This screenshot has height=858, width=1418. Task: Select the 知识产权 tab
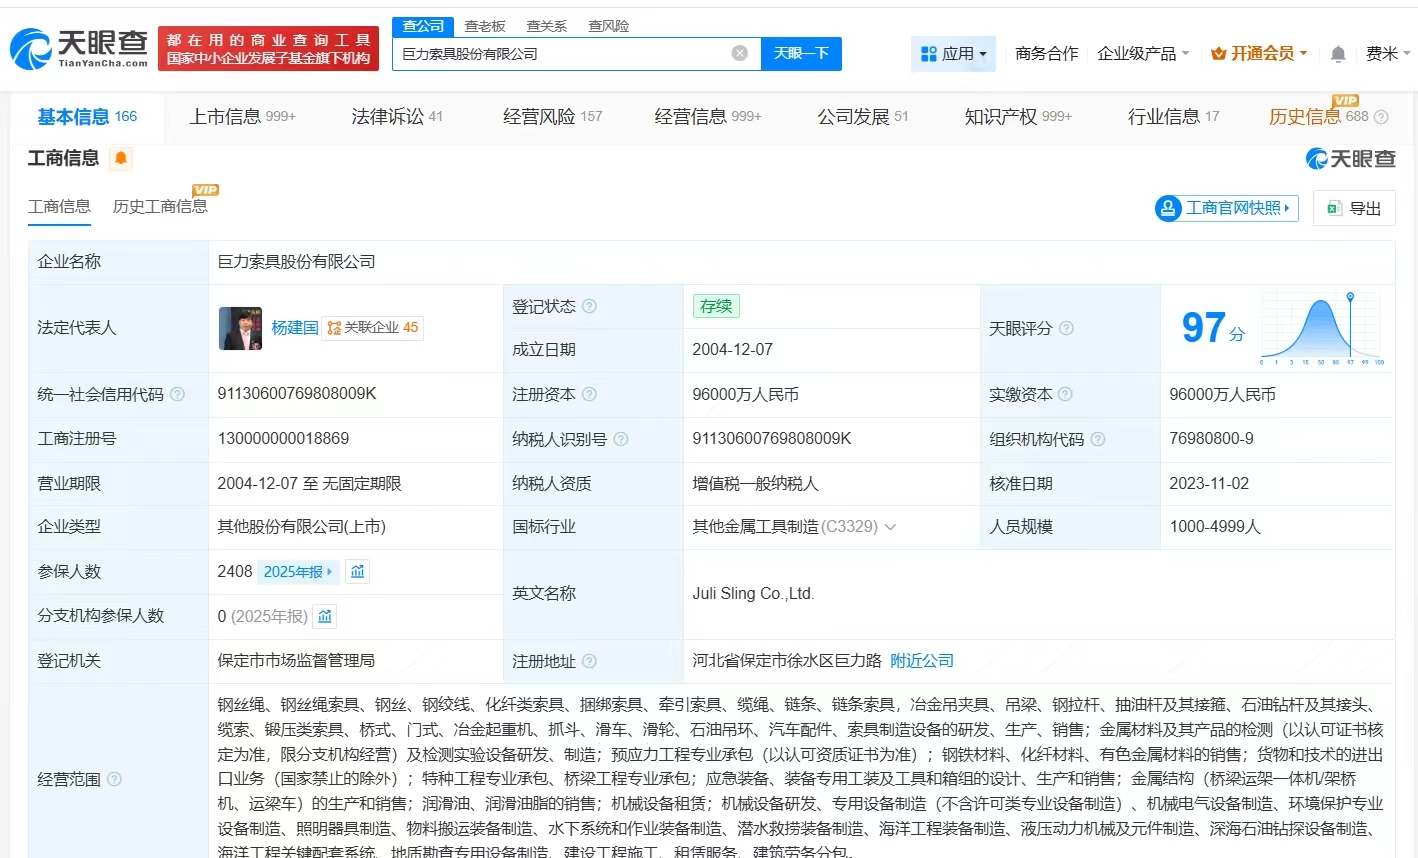click(1018, 117)
